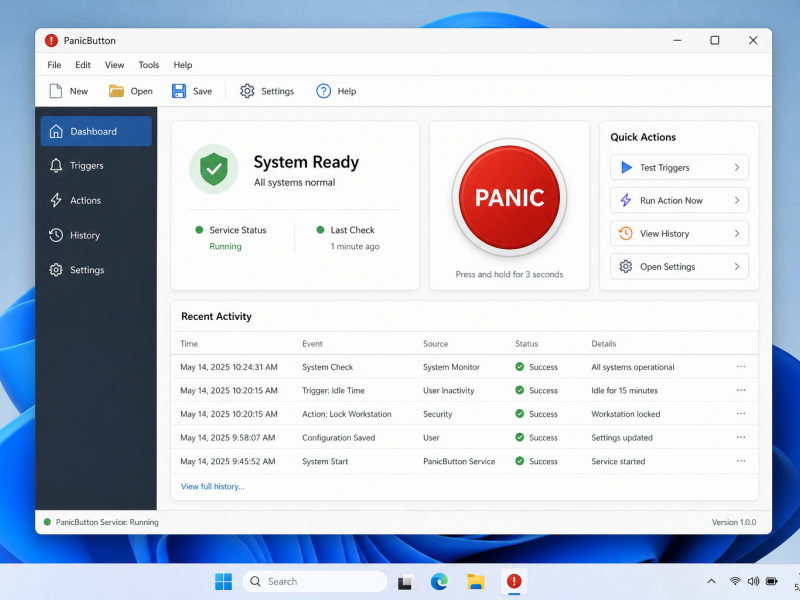800x600 pixels.
Task: Click 'Press and hold for 3 seconds' text
Action: 509,274
